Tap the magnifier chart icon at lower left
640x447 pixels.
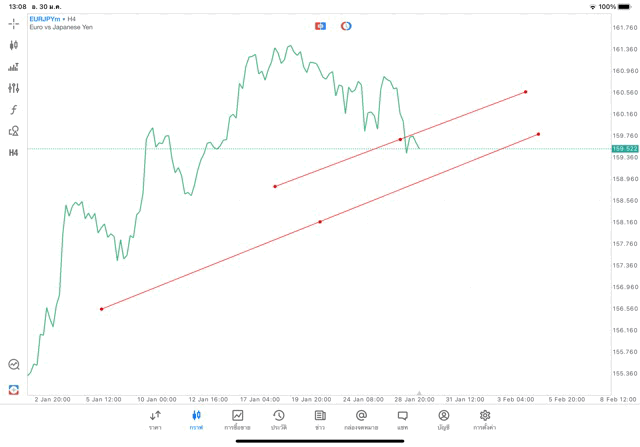14,365
